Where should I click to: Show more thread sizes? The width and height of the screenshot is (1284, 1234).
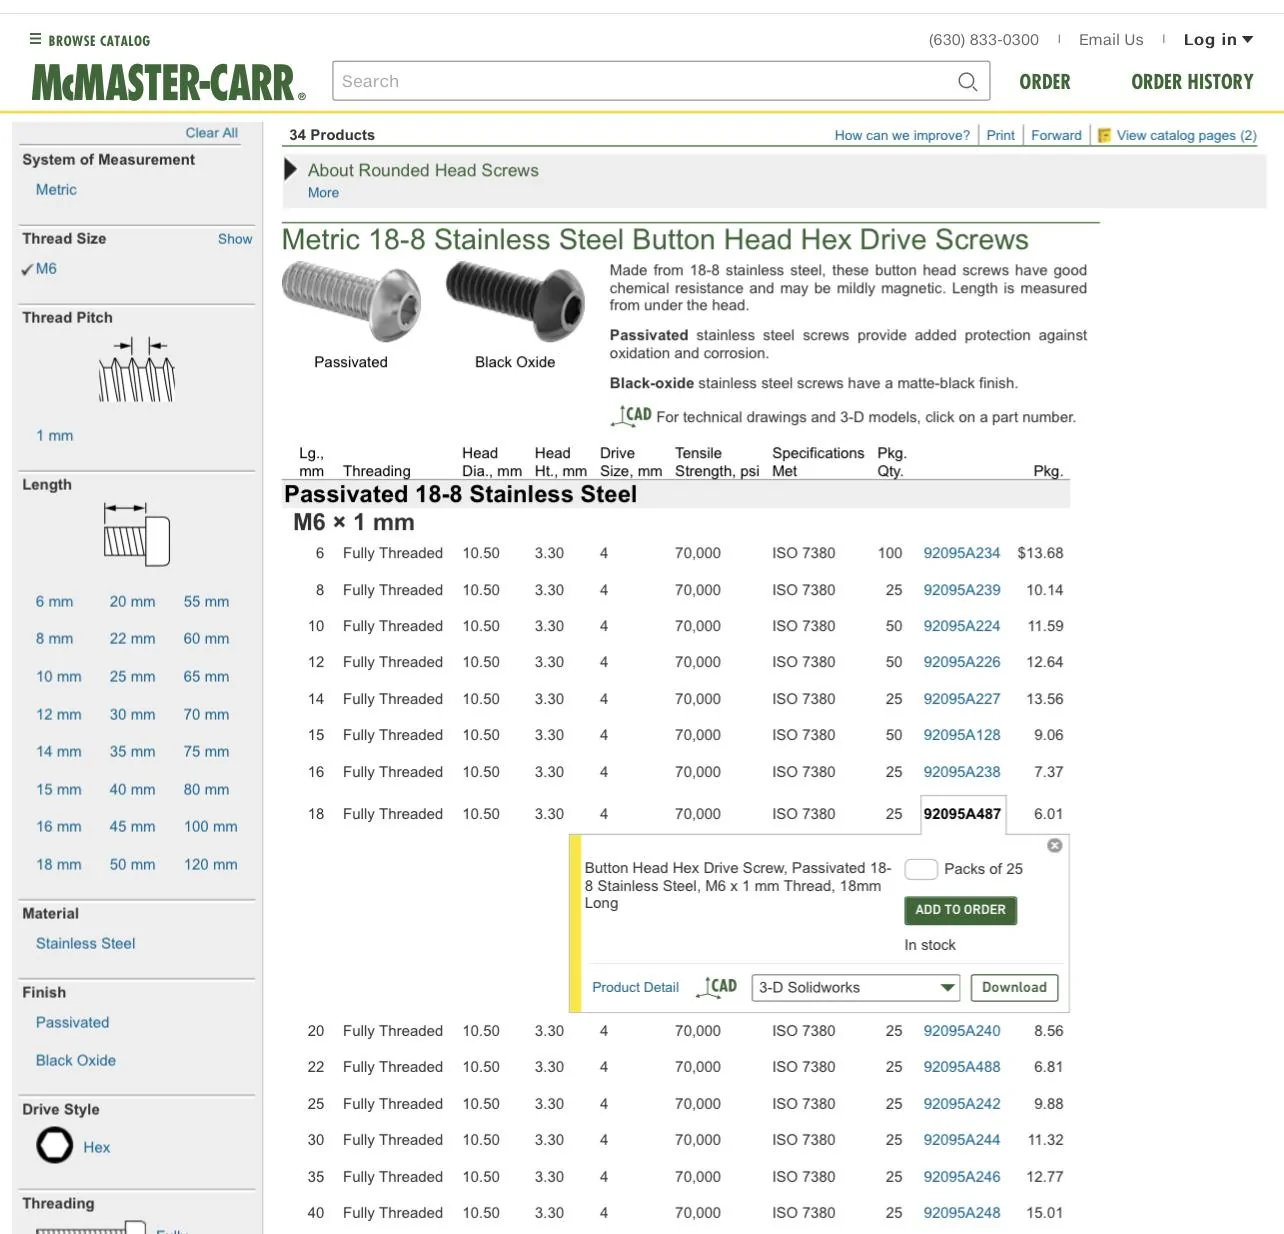coord(235,239)
